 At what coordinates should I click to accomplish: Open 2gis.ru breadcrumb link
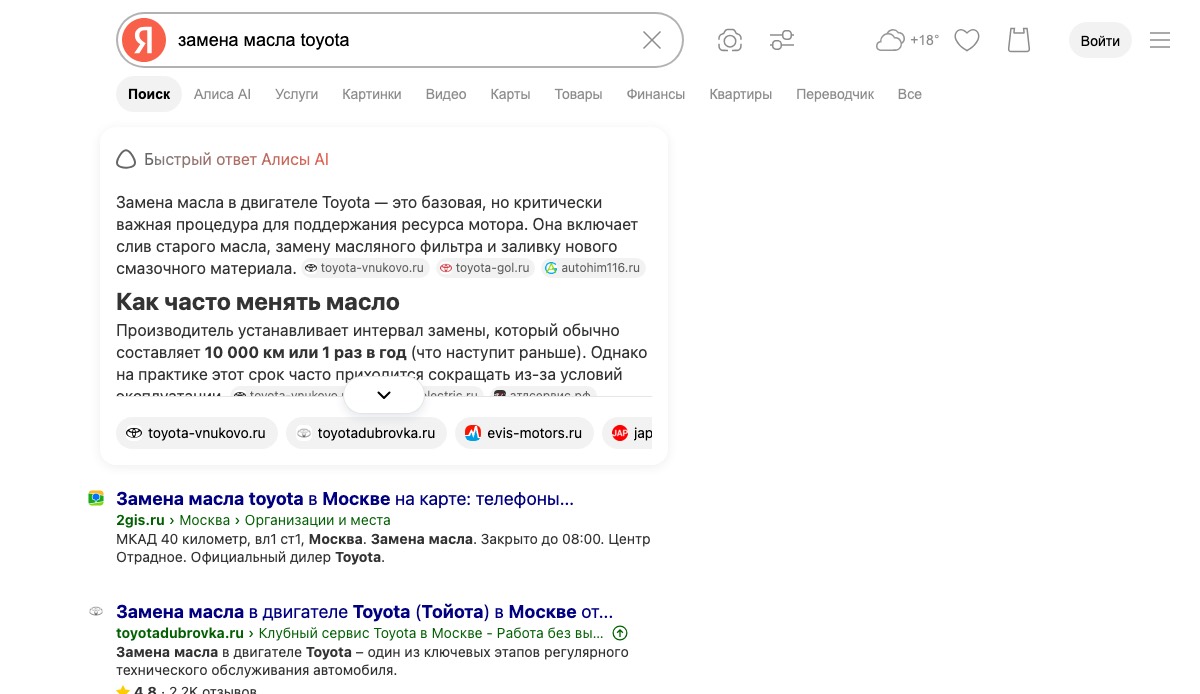(139, 520)
